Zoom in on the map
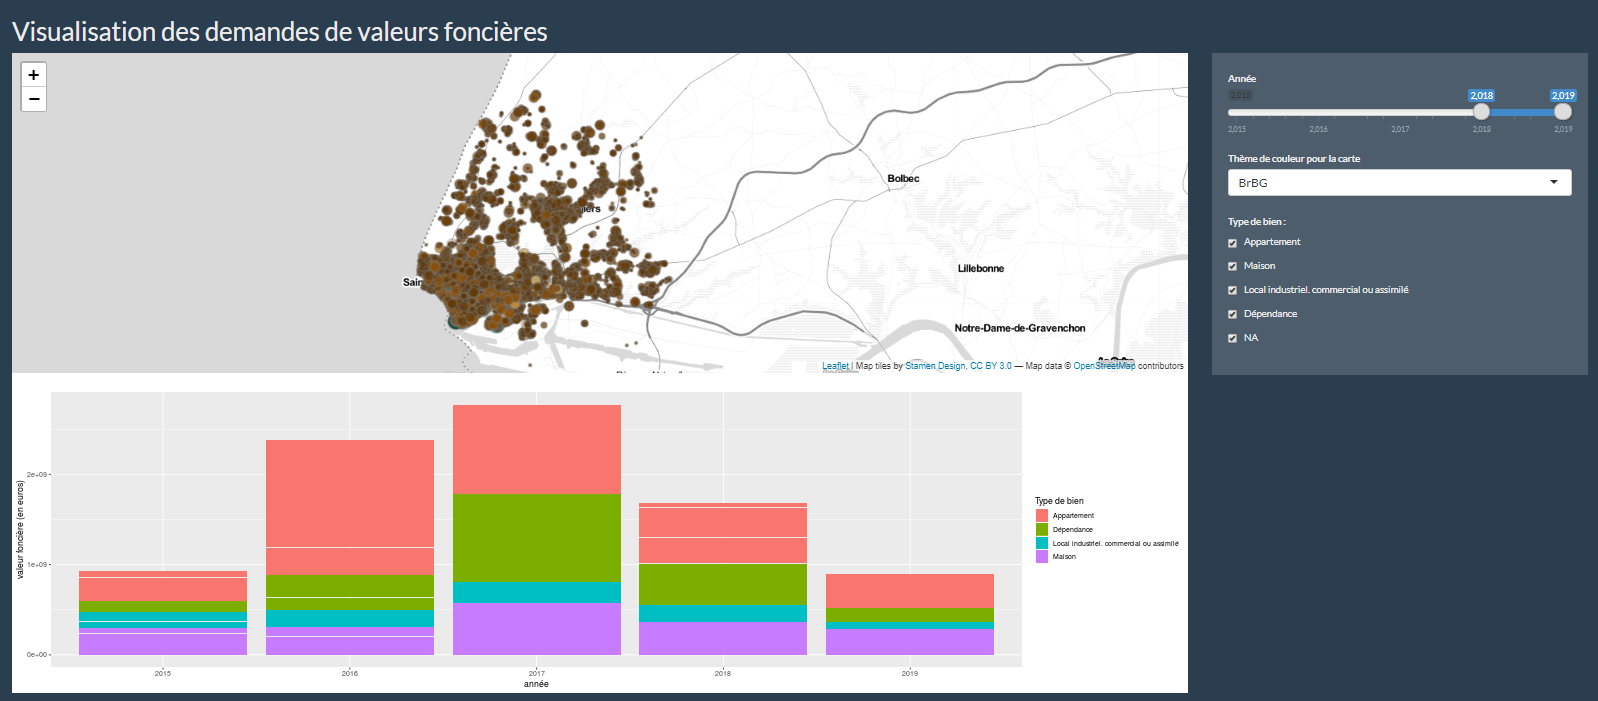This screenshot has width=1598, height=701. (x=34, y=75)
